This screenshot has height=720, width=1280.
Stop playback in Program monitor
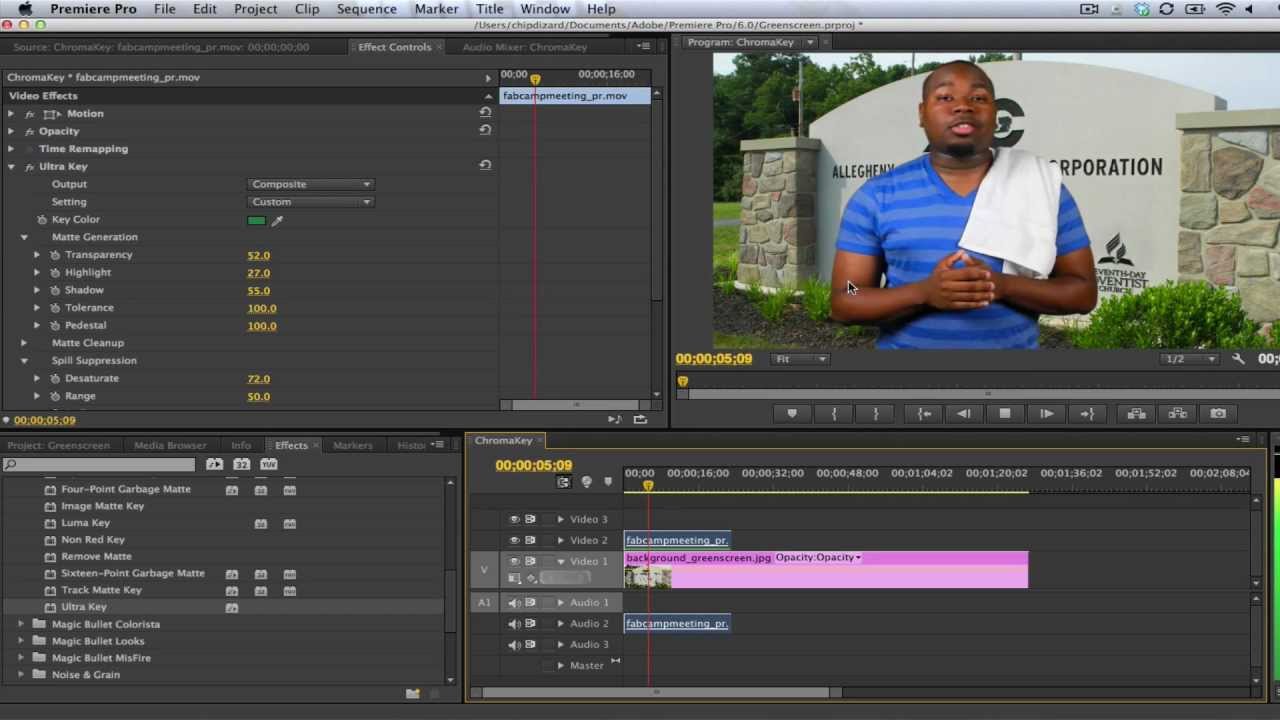point(1005,414)
